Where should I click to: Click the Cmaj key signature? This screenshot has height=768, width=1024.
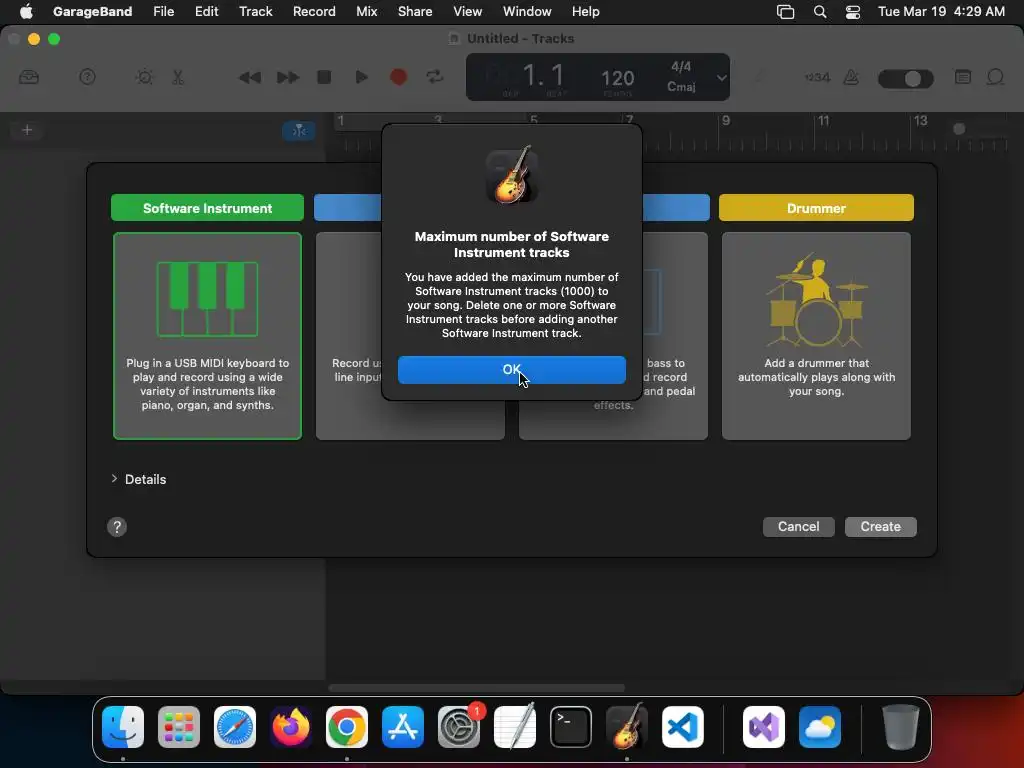point(681,87)
